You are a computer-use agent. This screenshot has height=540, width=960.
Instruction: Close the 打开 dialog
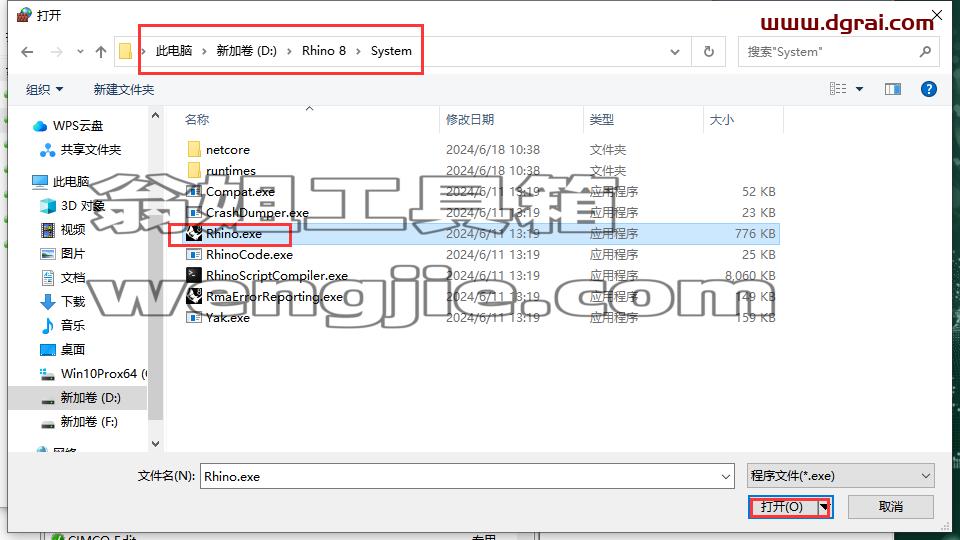(x=937, y=15)
